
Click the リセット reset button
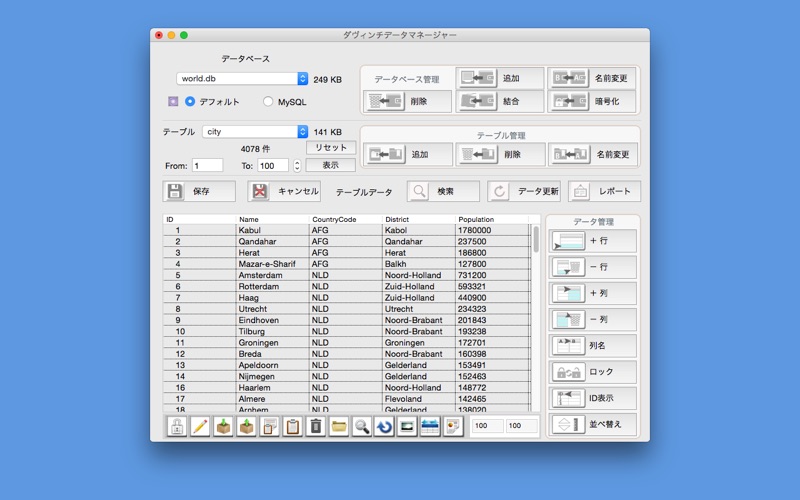point(331,147)
